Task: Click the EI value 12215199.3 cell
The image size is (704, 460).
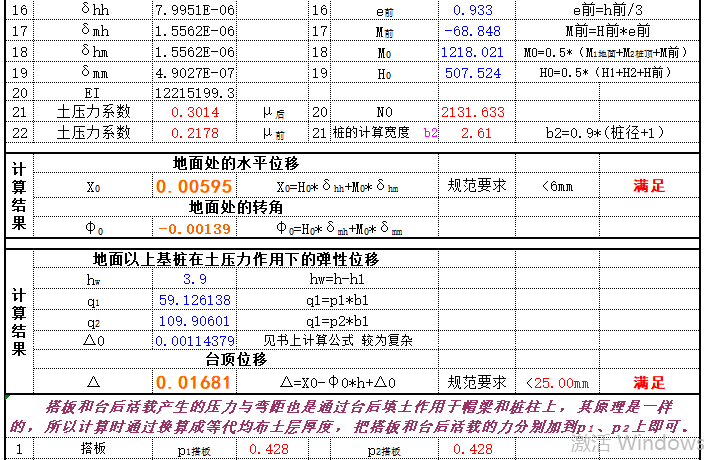Action: 194,93
